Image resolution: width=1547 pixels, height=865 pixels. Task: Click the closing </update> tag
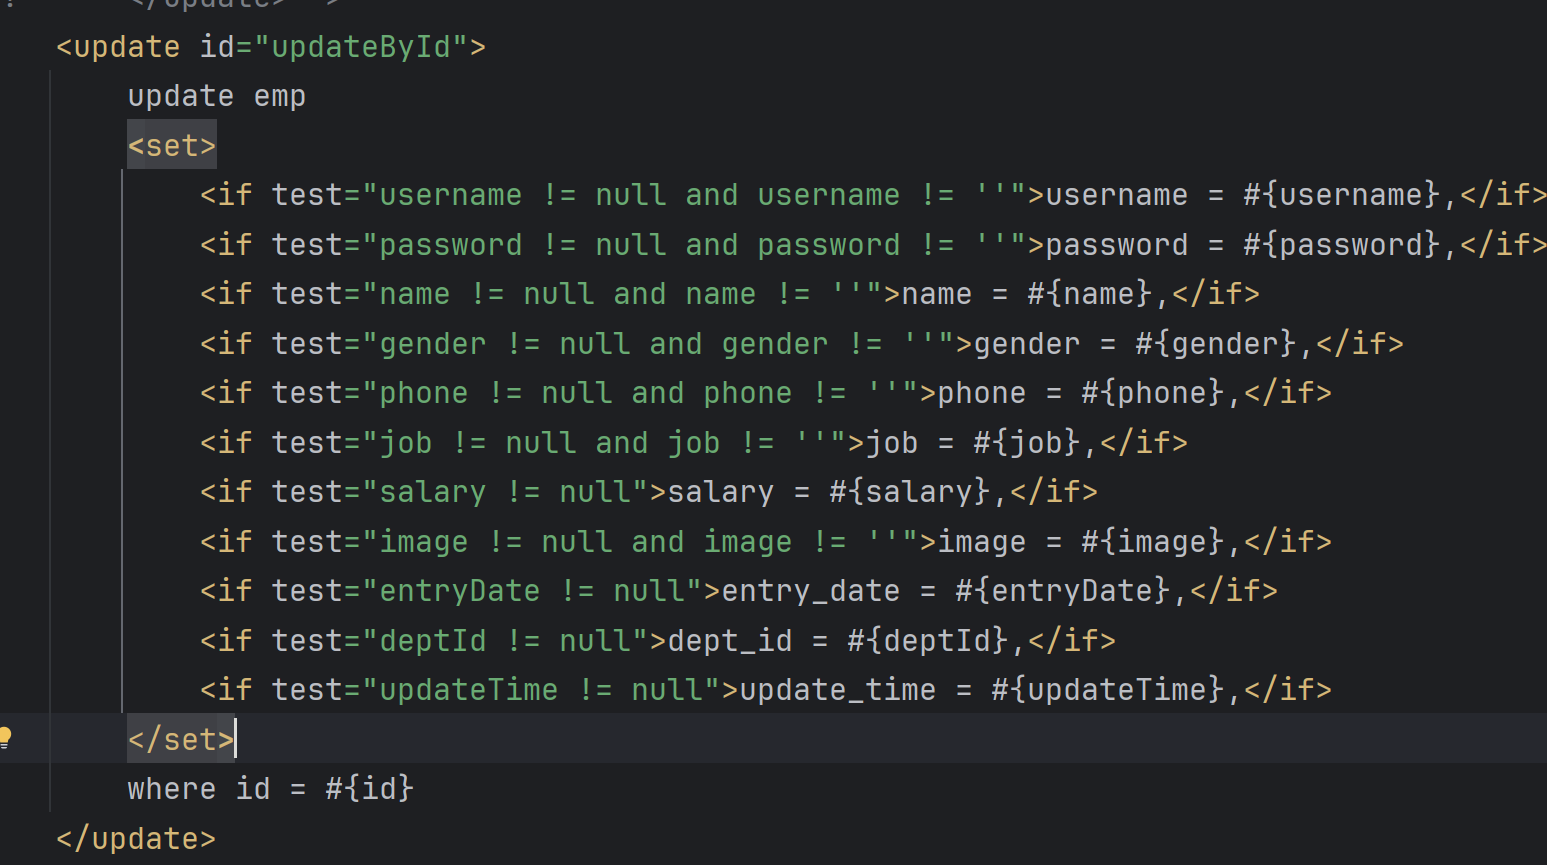point(136,839)
